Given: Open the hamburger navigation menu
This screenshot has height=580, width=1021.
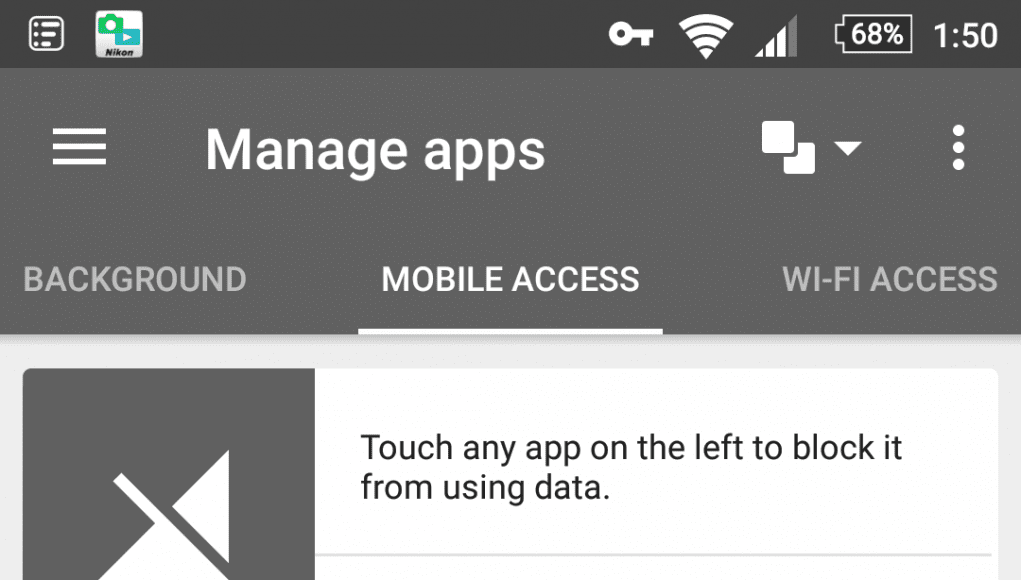Looking at the screenshot, I should (x=79, y=146).
